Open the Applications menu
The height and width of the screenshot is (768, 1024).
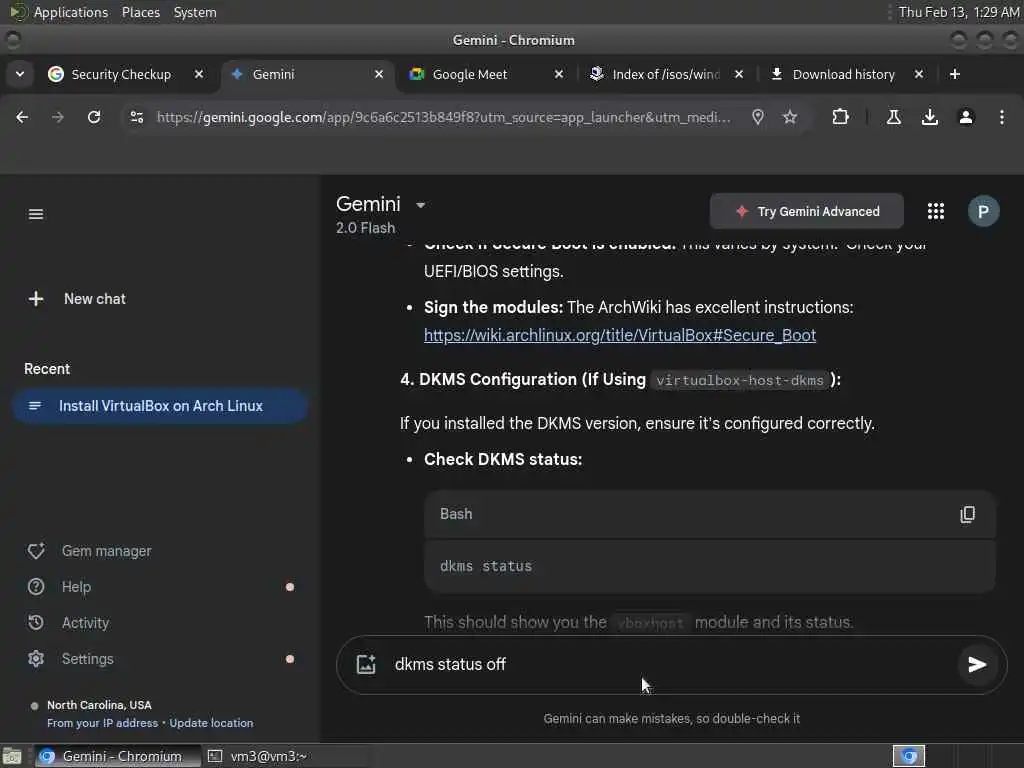click(x=60, y=12)
